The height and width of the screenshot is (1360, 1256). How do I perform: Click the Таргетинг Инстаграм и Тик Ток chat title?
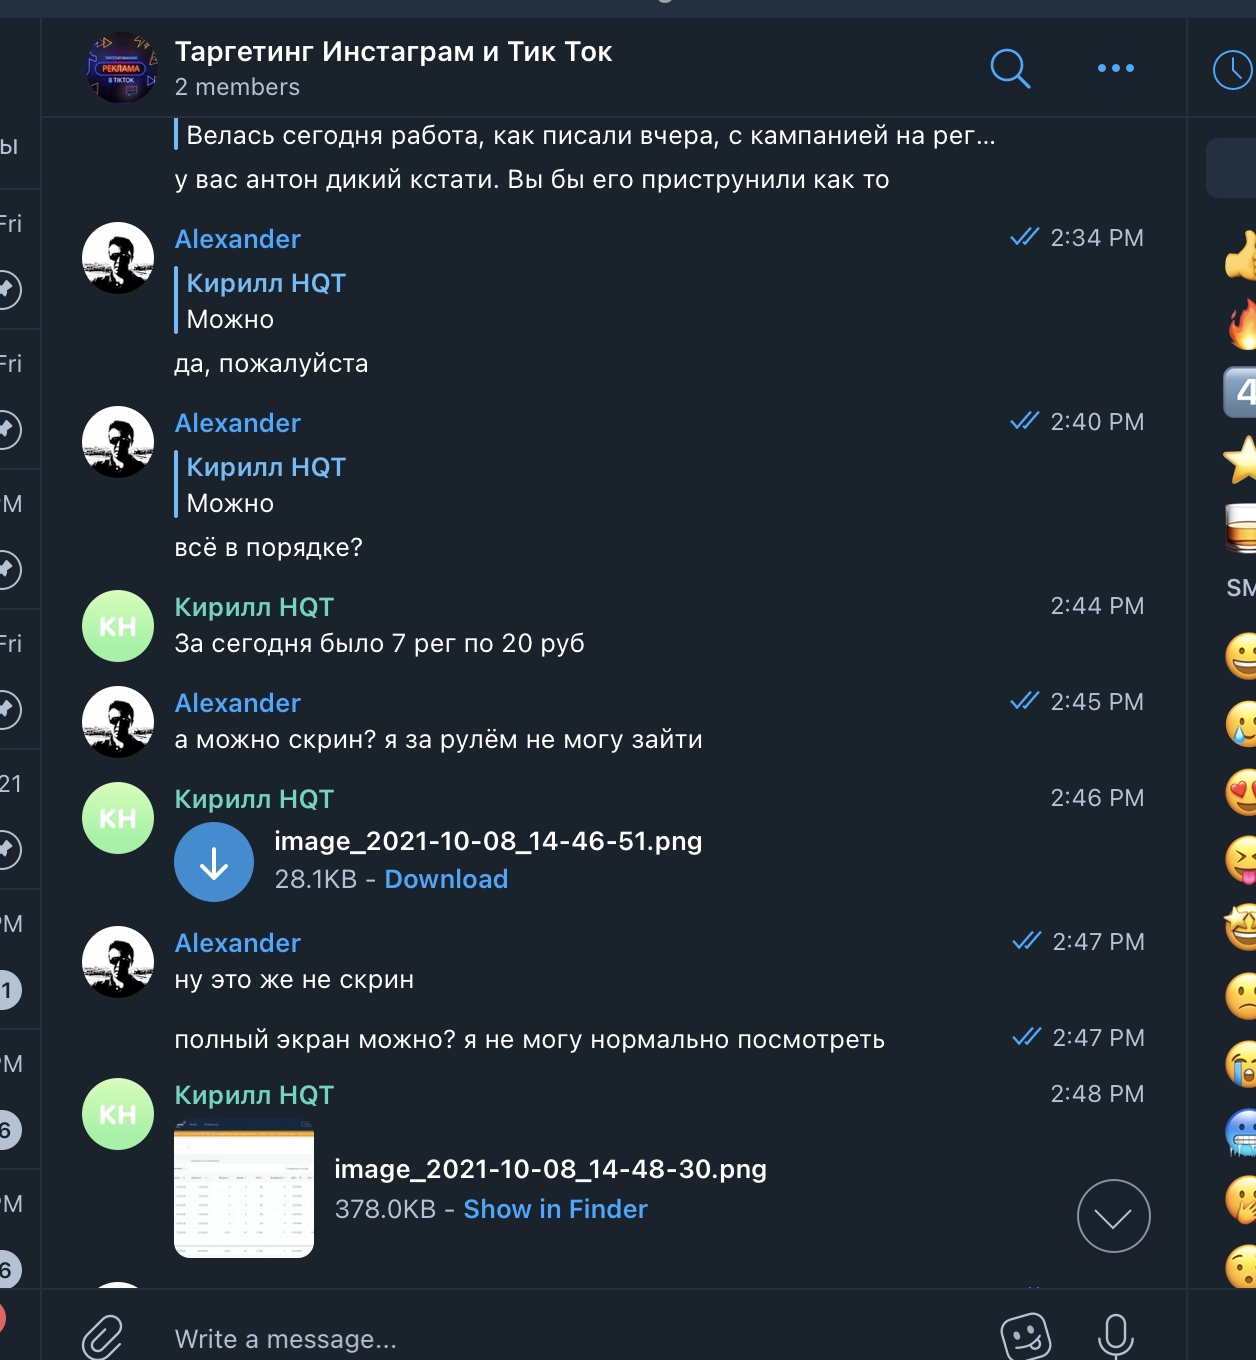[x=393, y=51]
